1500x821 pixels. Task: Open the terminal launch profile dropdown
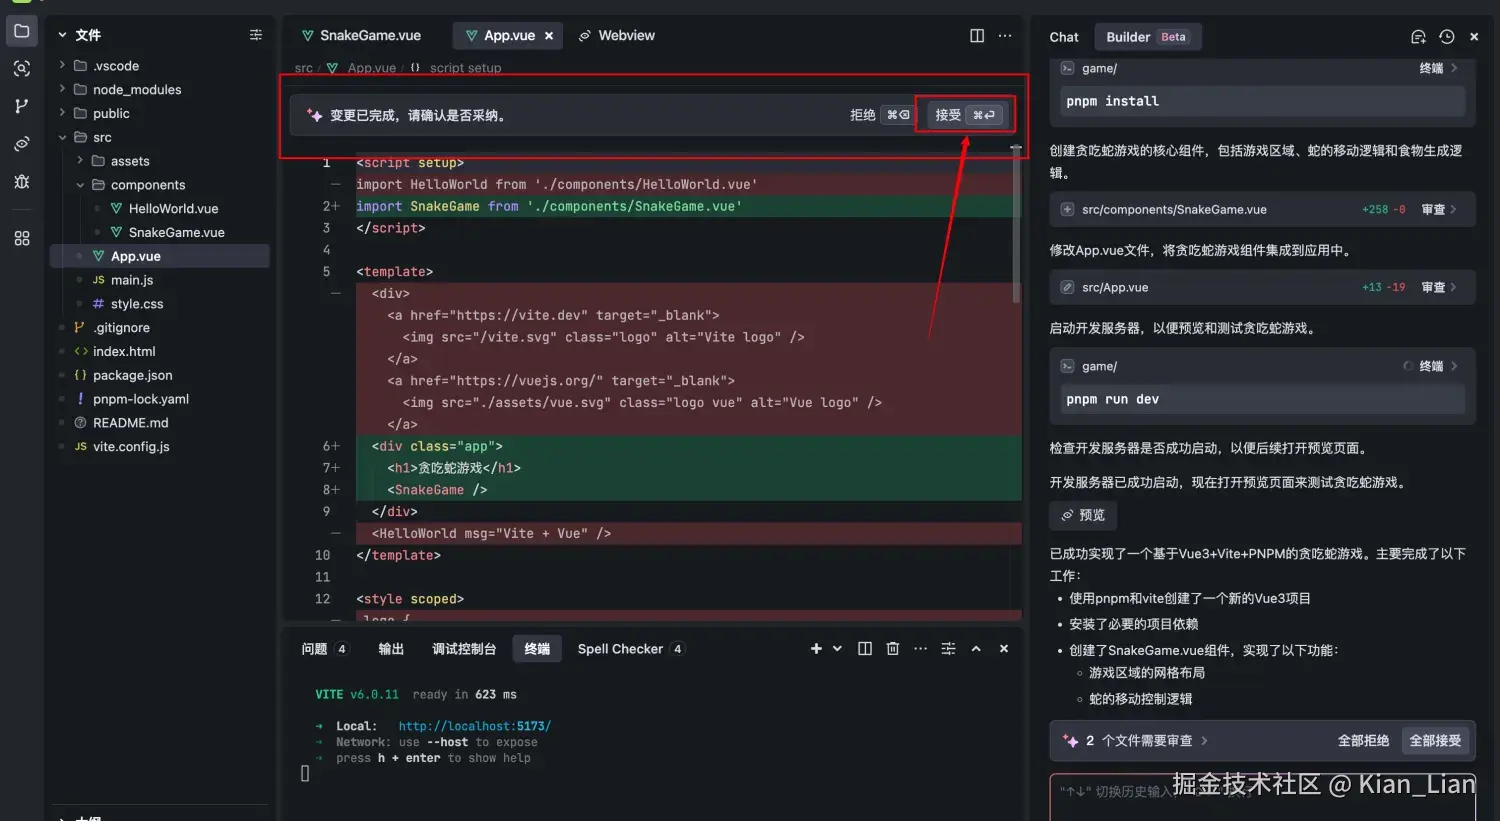(x=837, y=649)
